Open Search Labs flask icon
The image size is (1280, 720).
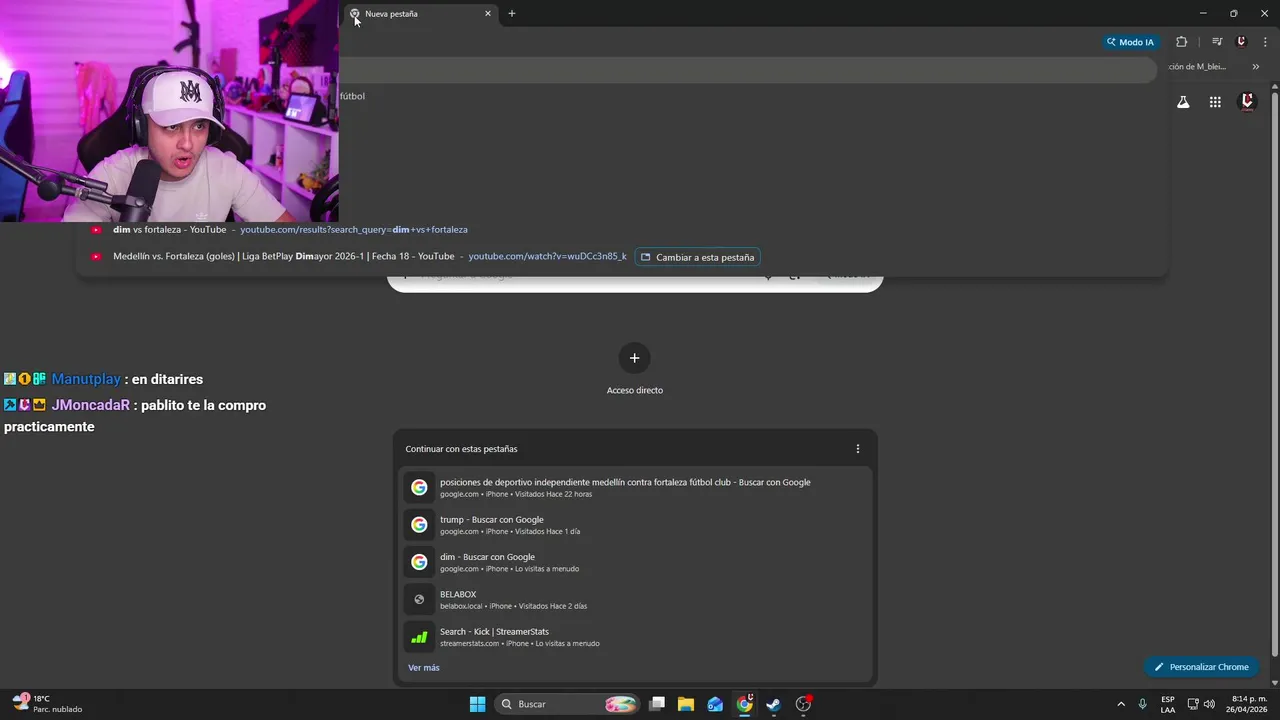pyautogui.click(x=1183, y=102)
